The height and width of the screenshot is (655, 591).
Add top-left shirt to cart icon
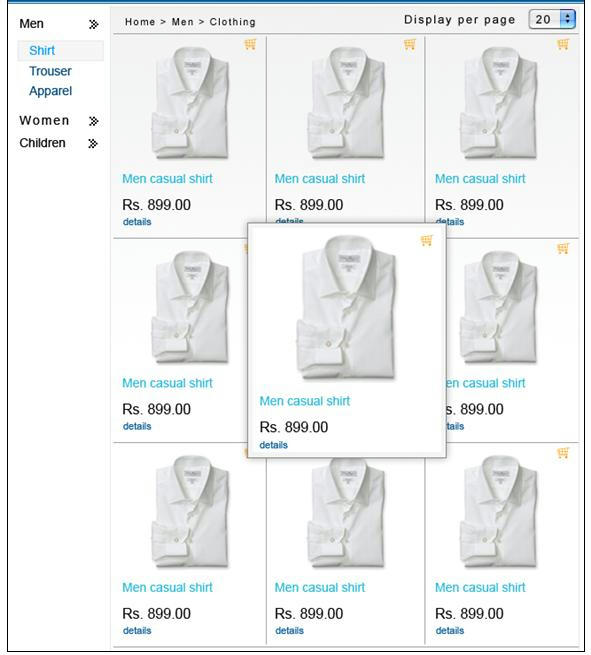[x=250, y=44]
